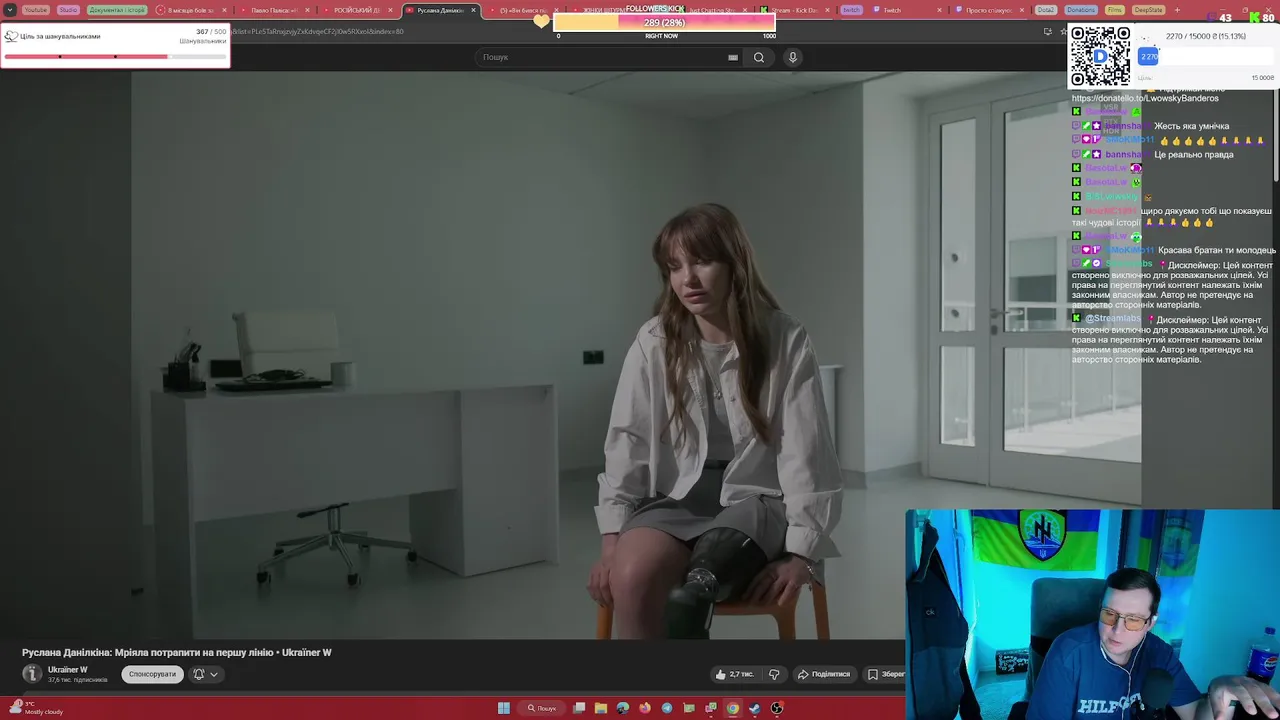This screenshot has width=1280, height=720.
Task: Open File Explorer from taskbar
Action: point(601,708)
